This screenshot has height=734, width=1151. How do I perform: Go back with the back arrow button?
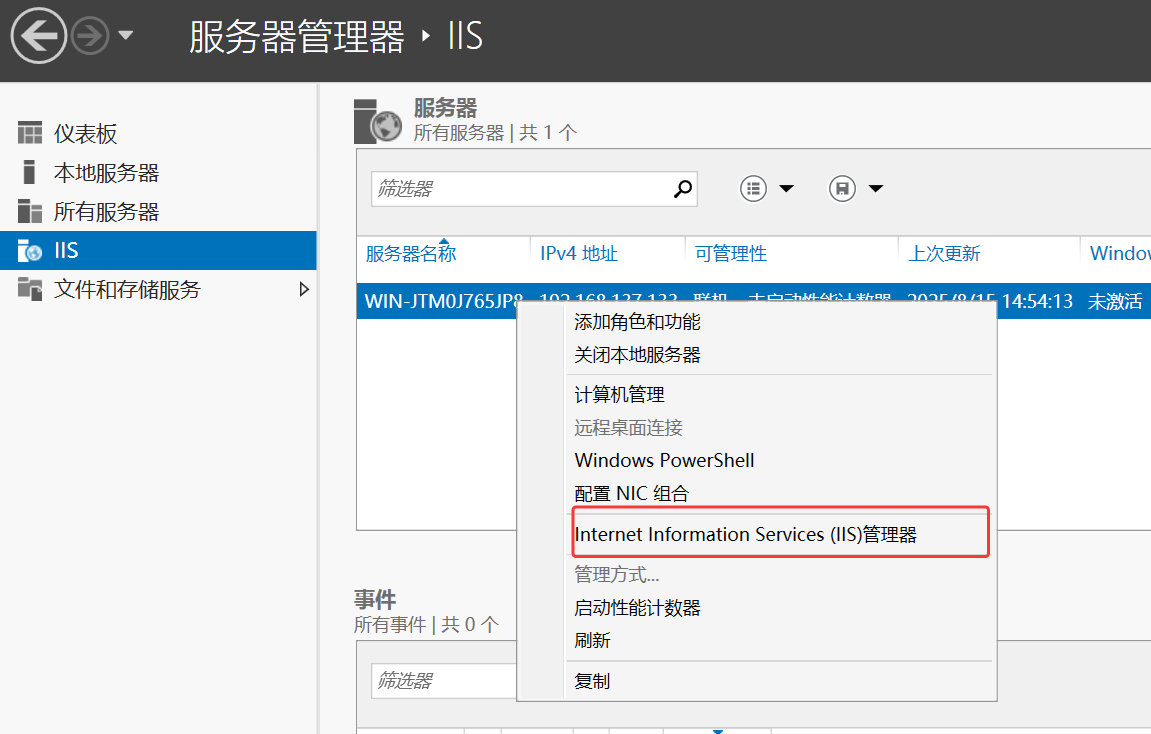(38, 35)
